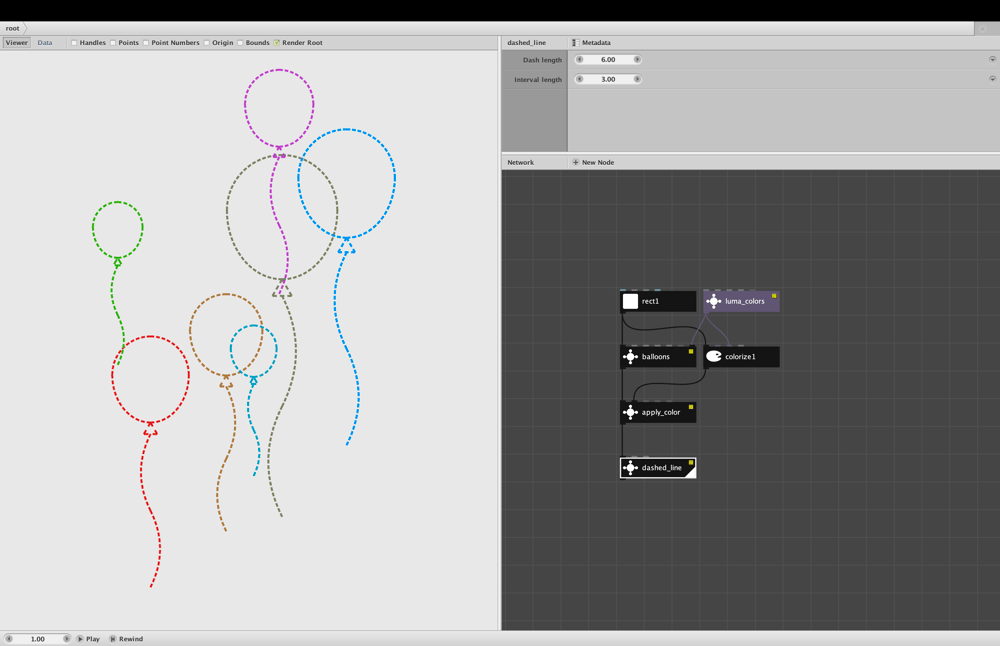Click the Network panel title

520,163
